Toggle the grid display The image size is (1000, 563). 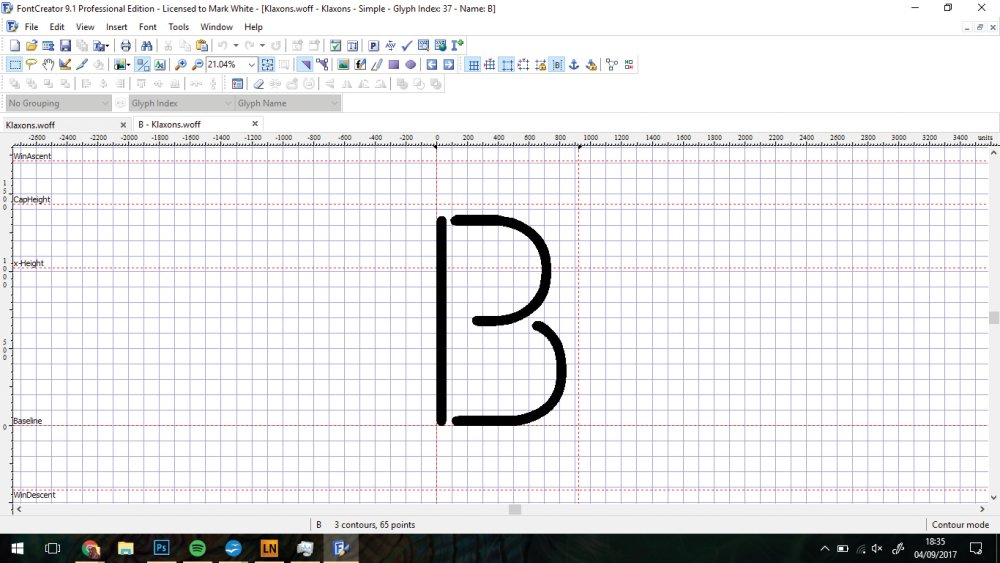(473, 64)
